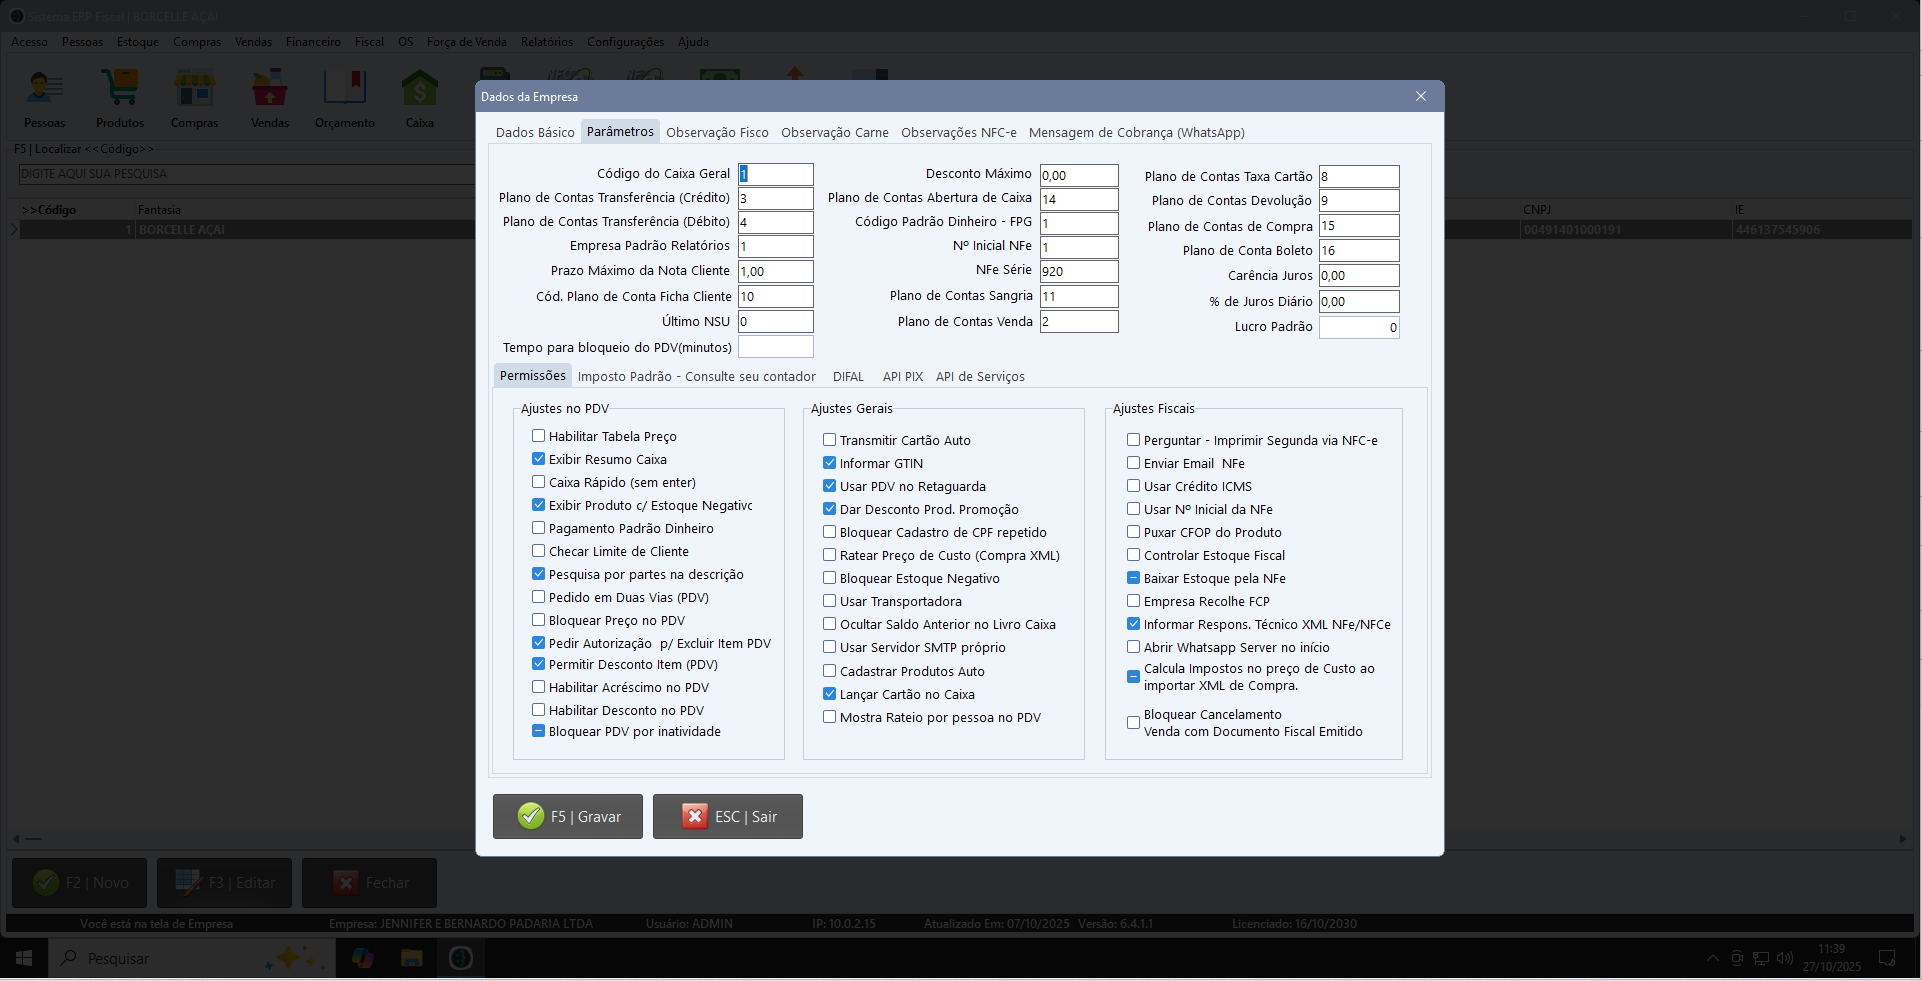
Task: Toggle Usar Transportadora option
Action: click(829, 601)
